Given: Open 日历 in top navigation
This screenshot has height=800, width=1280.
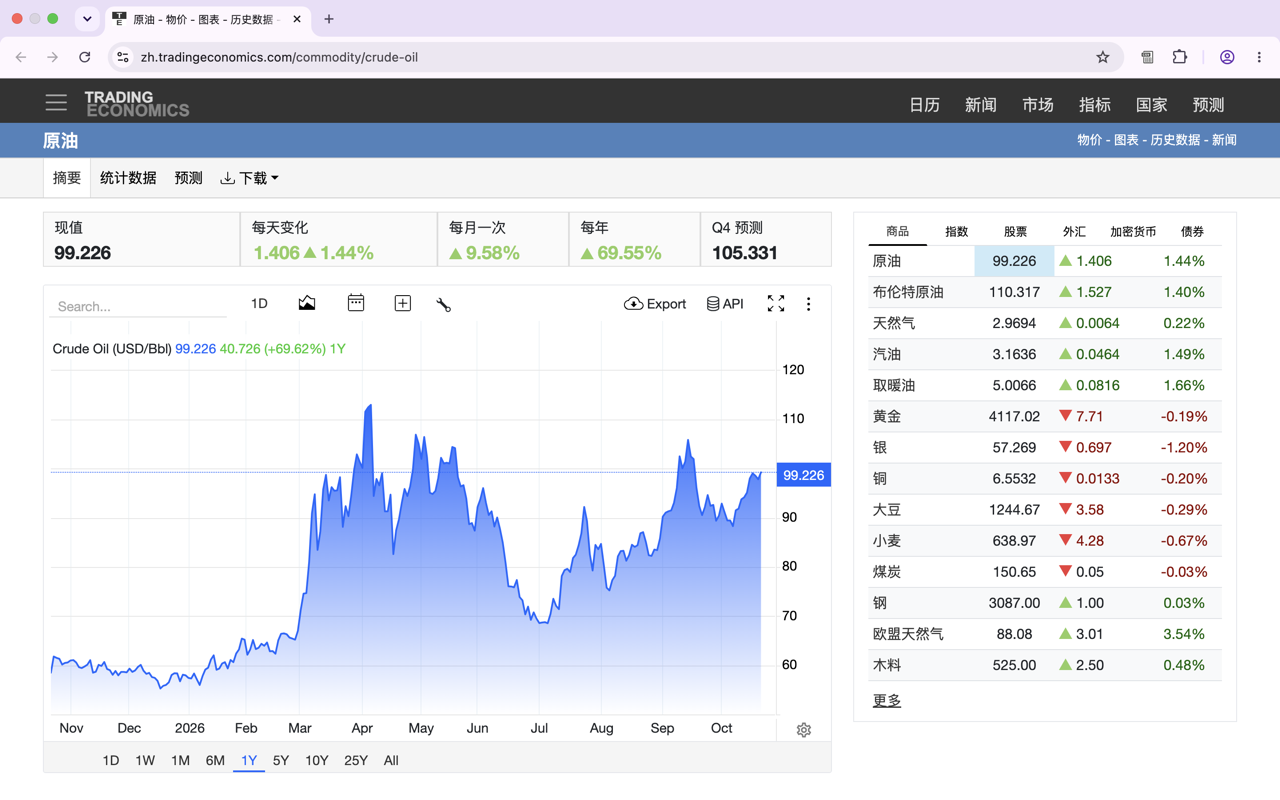Looking at the screenshot, I should tap(924, 104).
